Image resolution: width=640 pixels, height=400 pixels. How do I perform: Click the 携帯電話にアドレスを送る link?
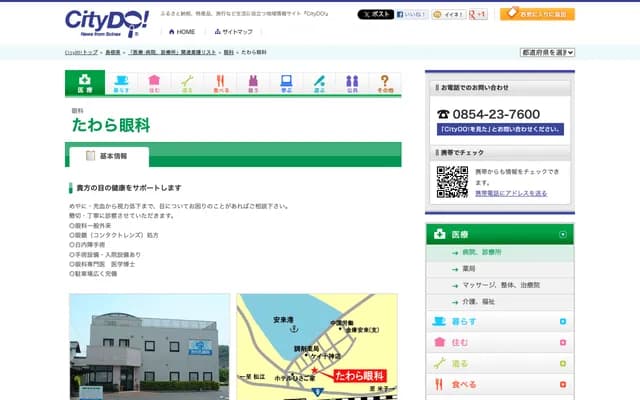tap(511, 193)
